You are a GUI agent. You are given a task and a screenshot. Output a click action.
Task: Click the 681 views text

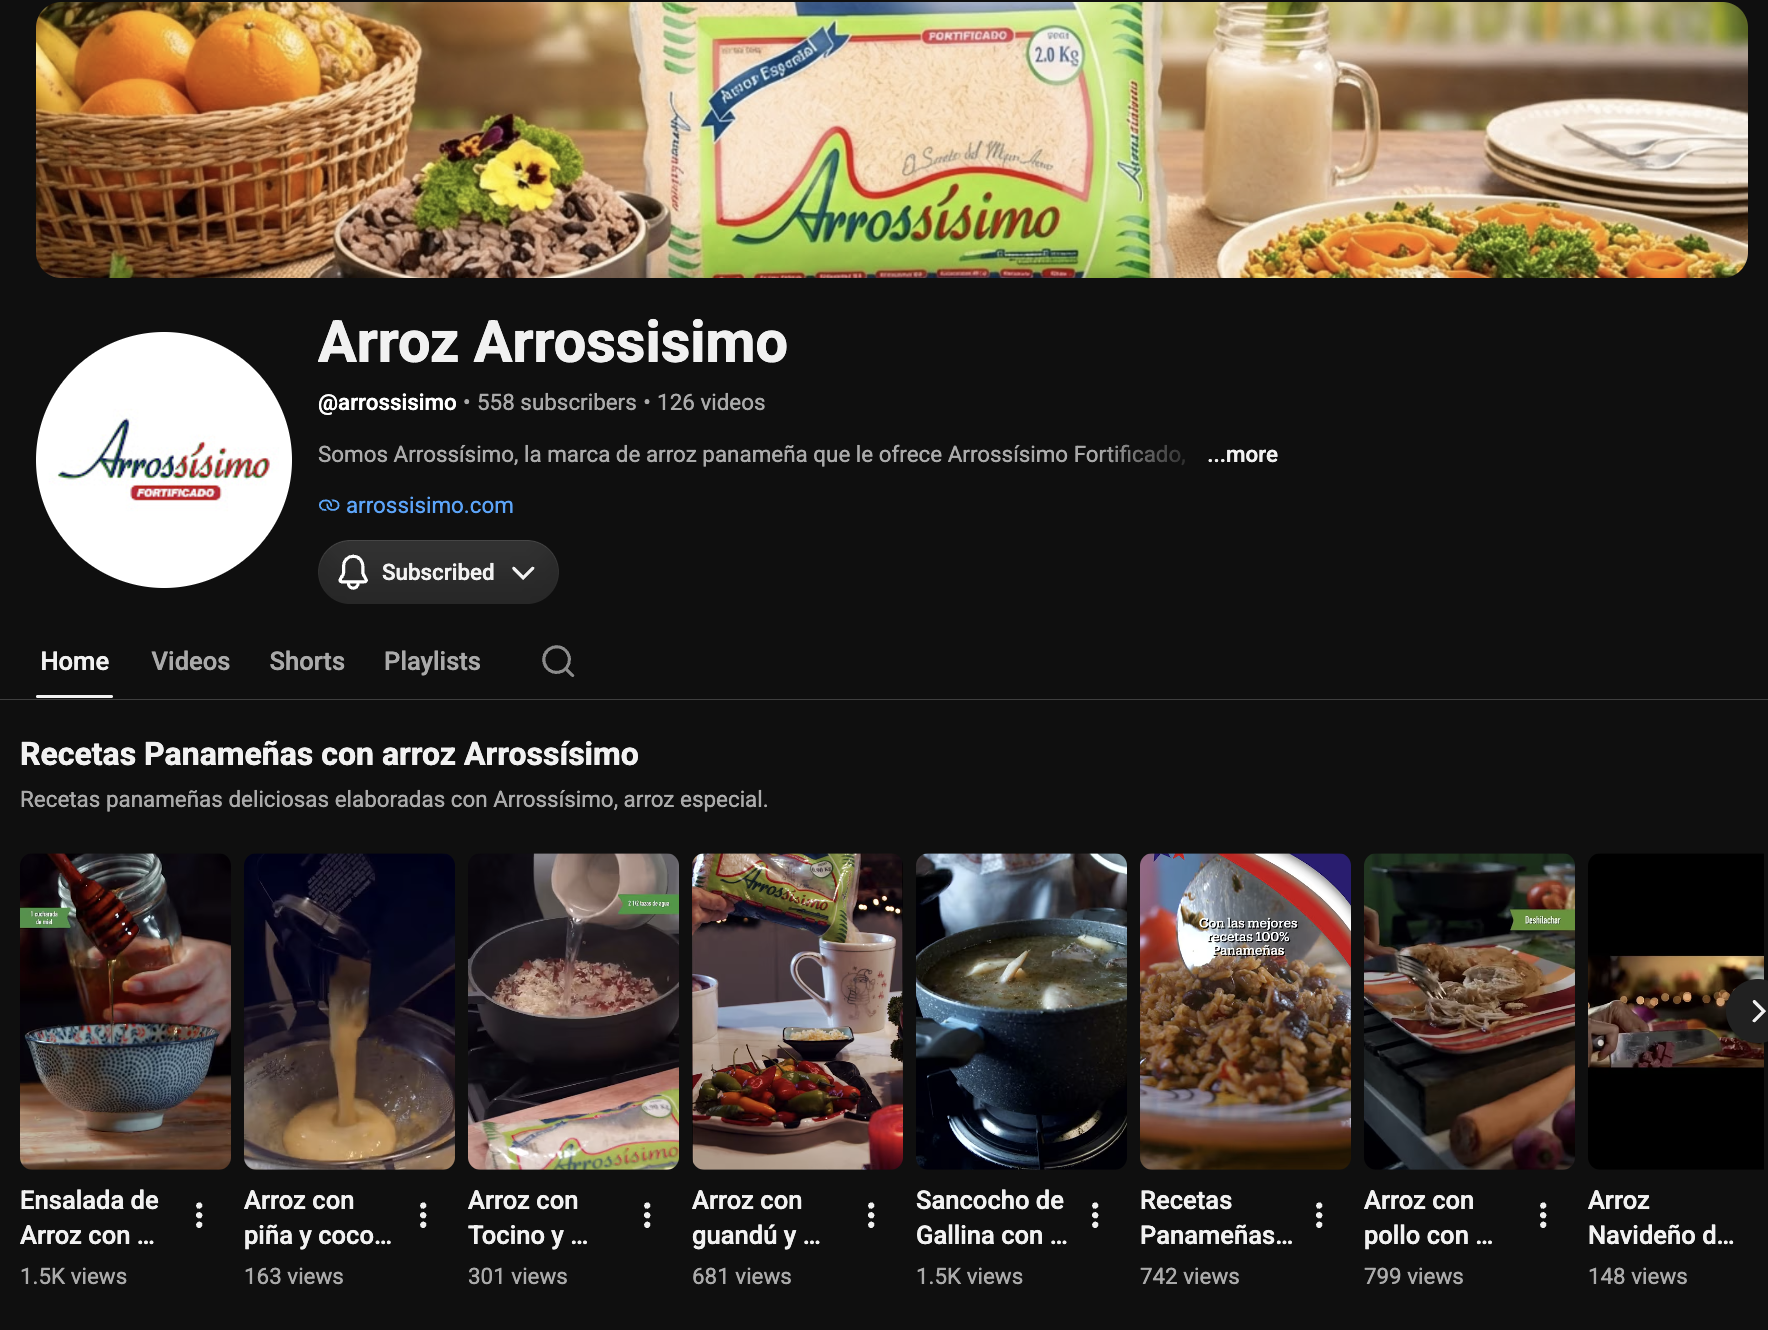click(742, 1276)
